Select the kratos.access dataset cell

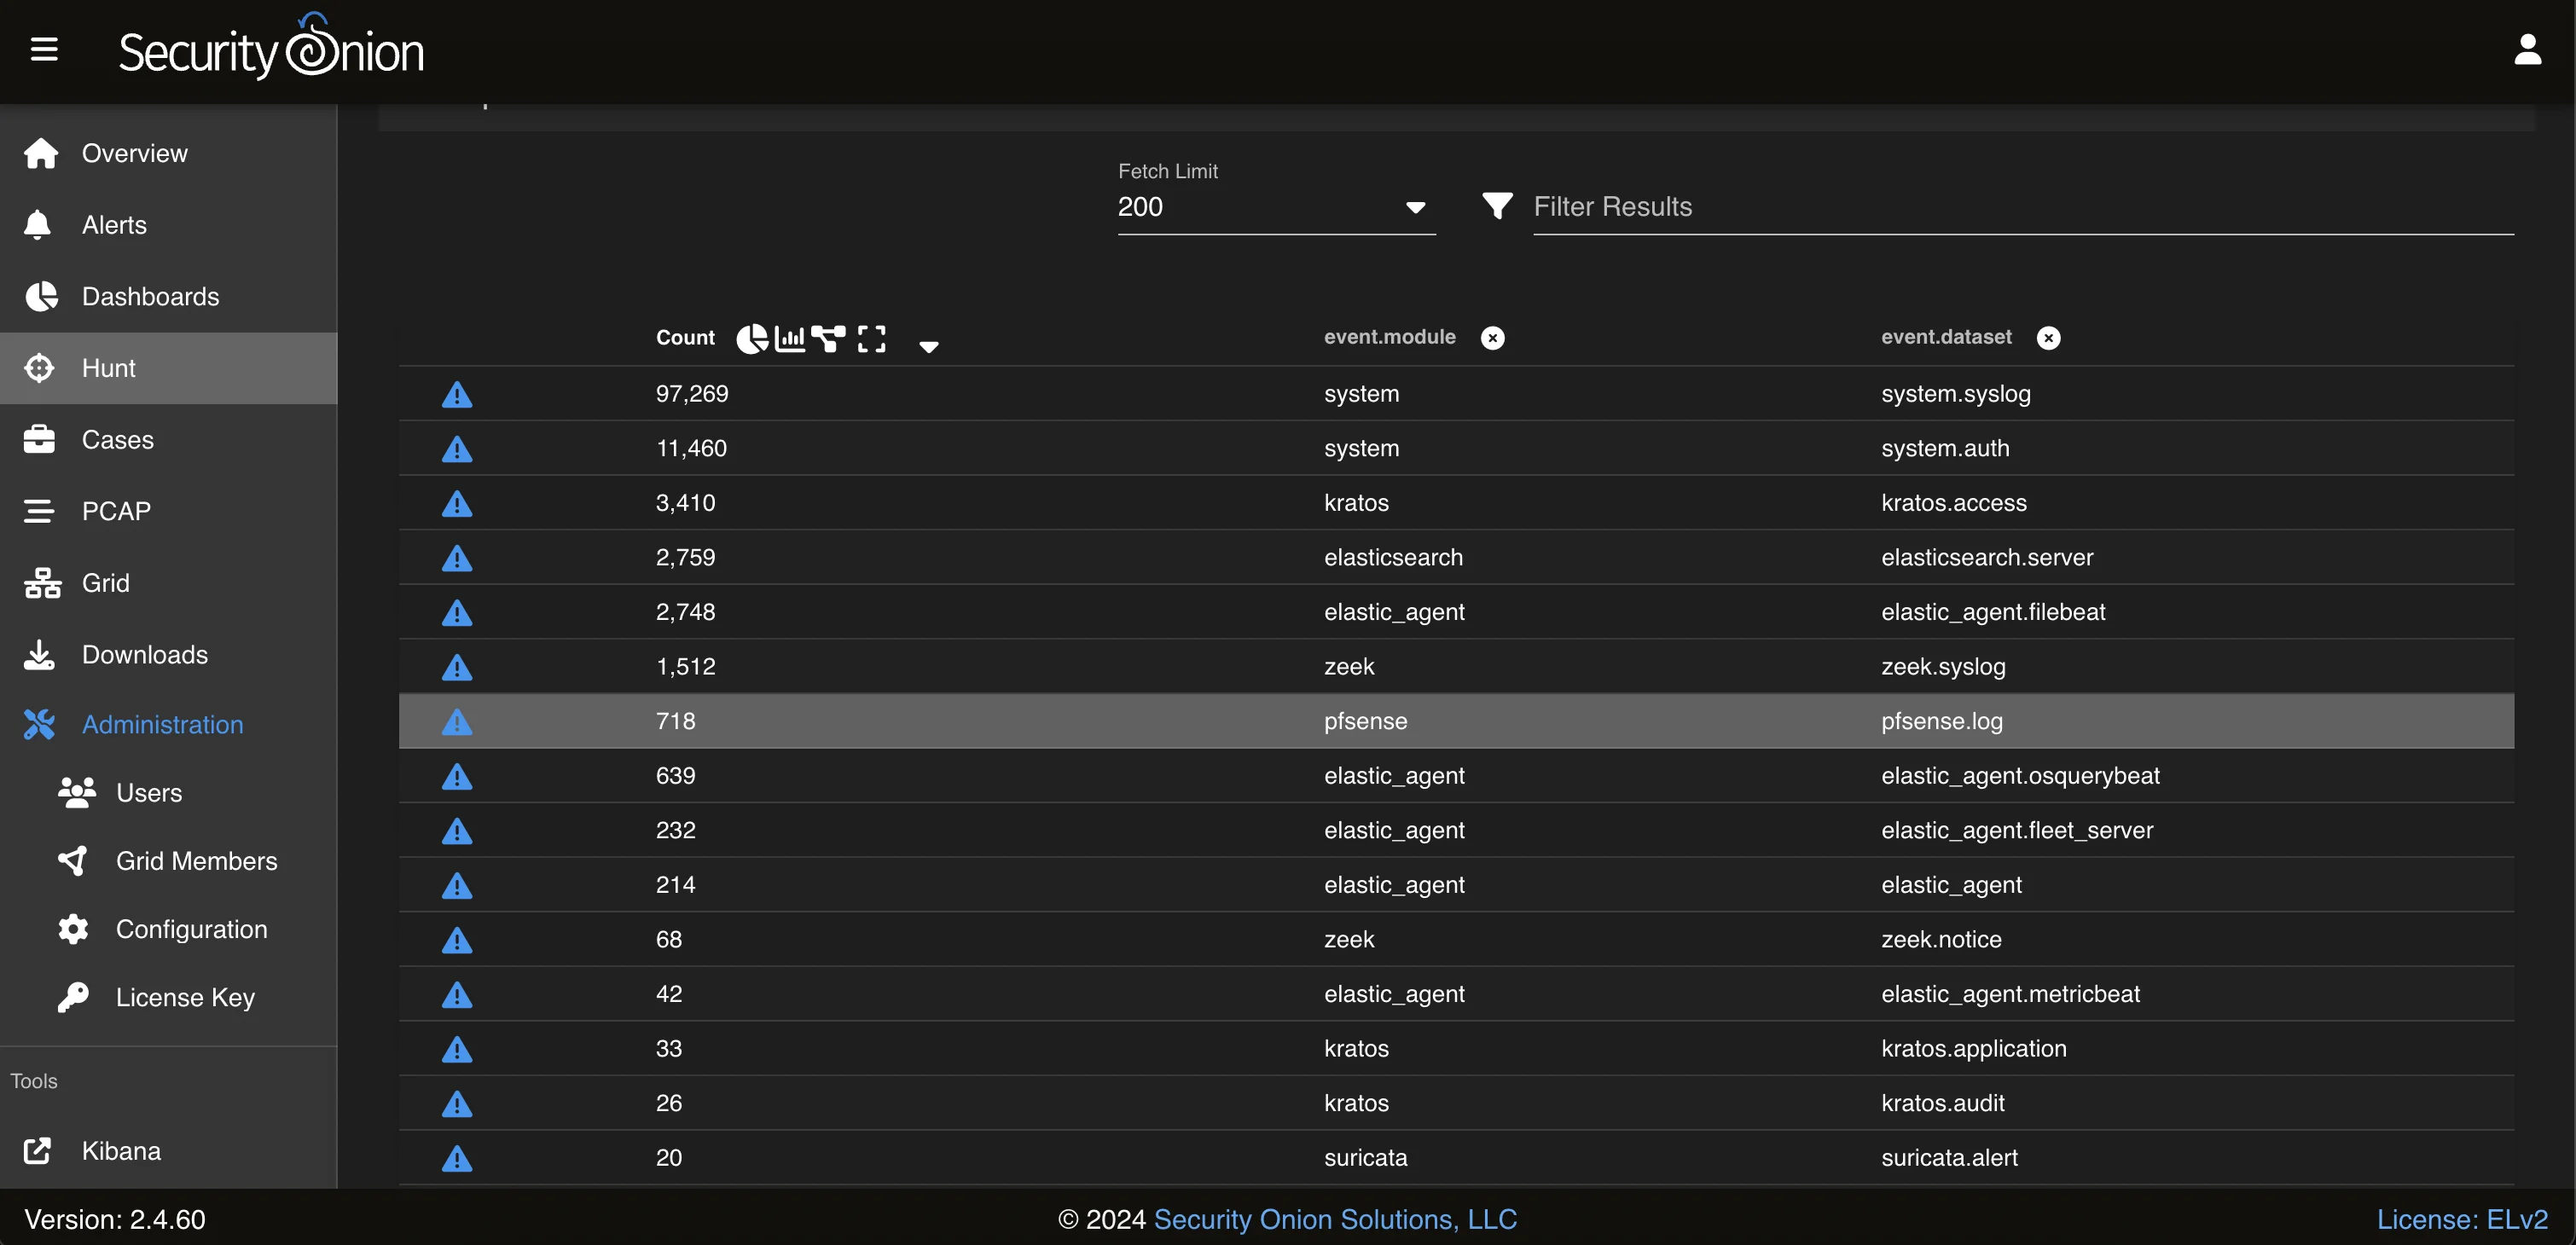pos(1954,503)
